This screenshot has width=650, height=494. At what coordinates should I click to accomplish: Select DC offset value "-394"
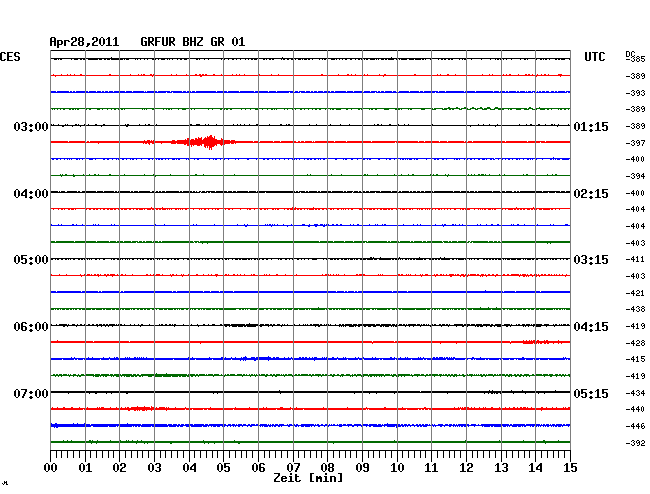coord(635,177)
